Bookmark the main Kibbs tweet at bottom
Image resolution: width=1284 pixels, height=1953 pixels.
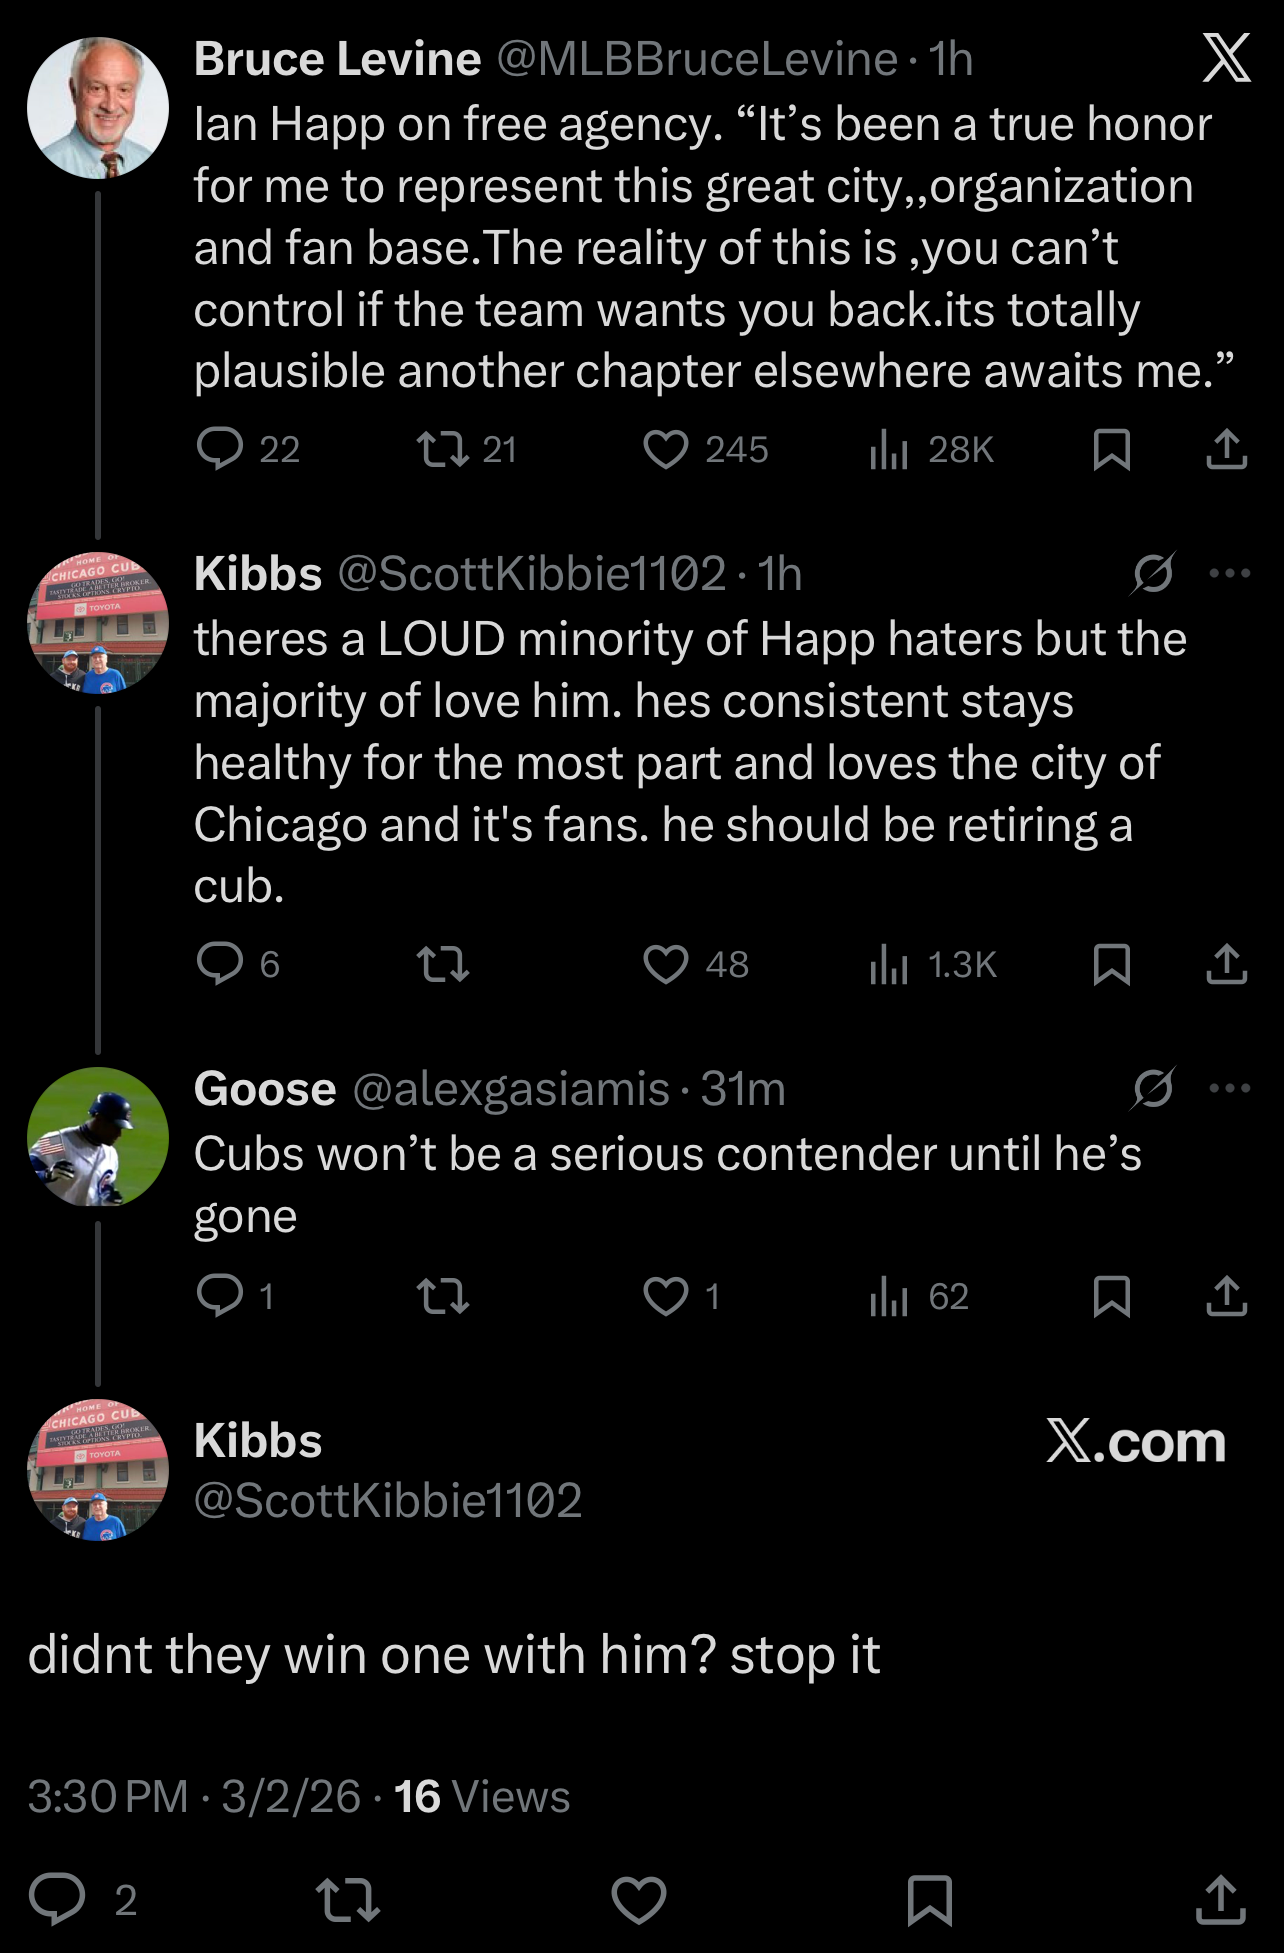tap(929, 1900)
